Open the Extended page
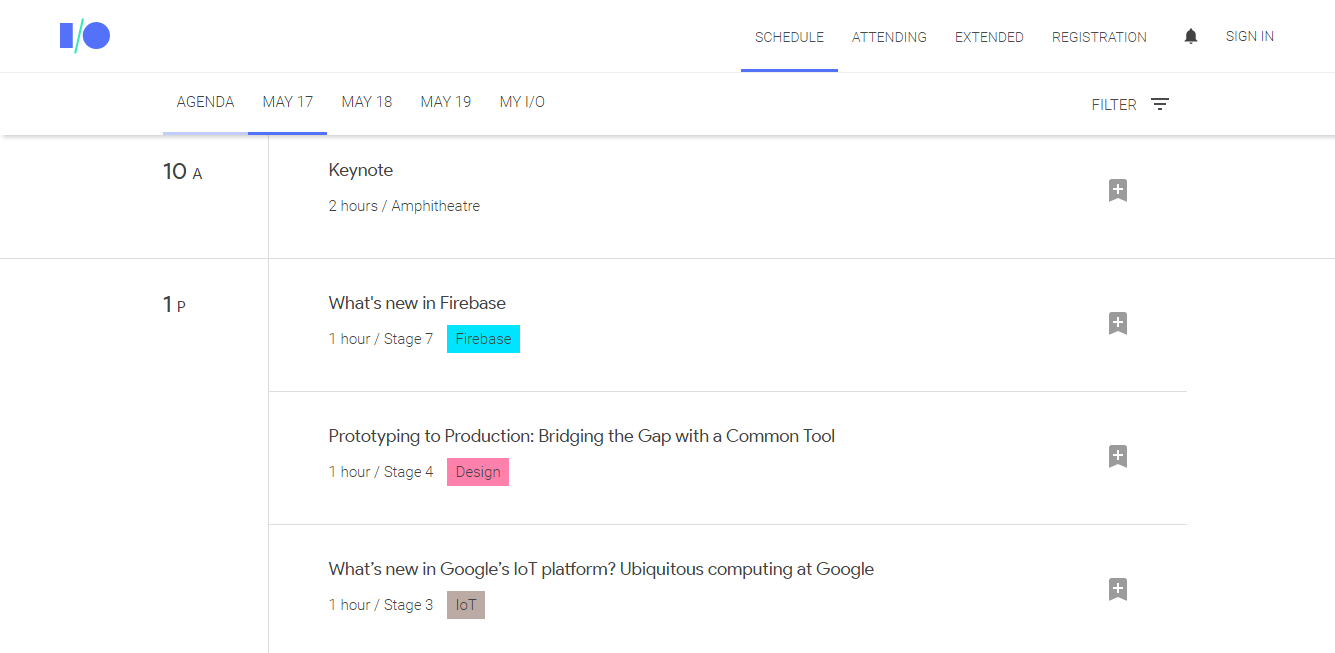The height and width of the screenshot is (653, 1335). coord(989,37)
